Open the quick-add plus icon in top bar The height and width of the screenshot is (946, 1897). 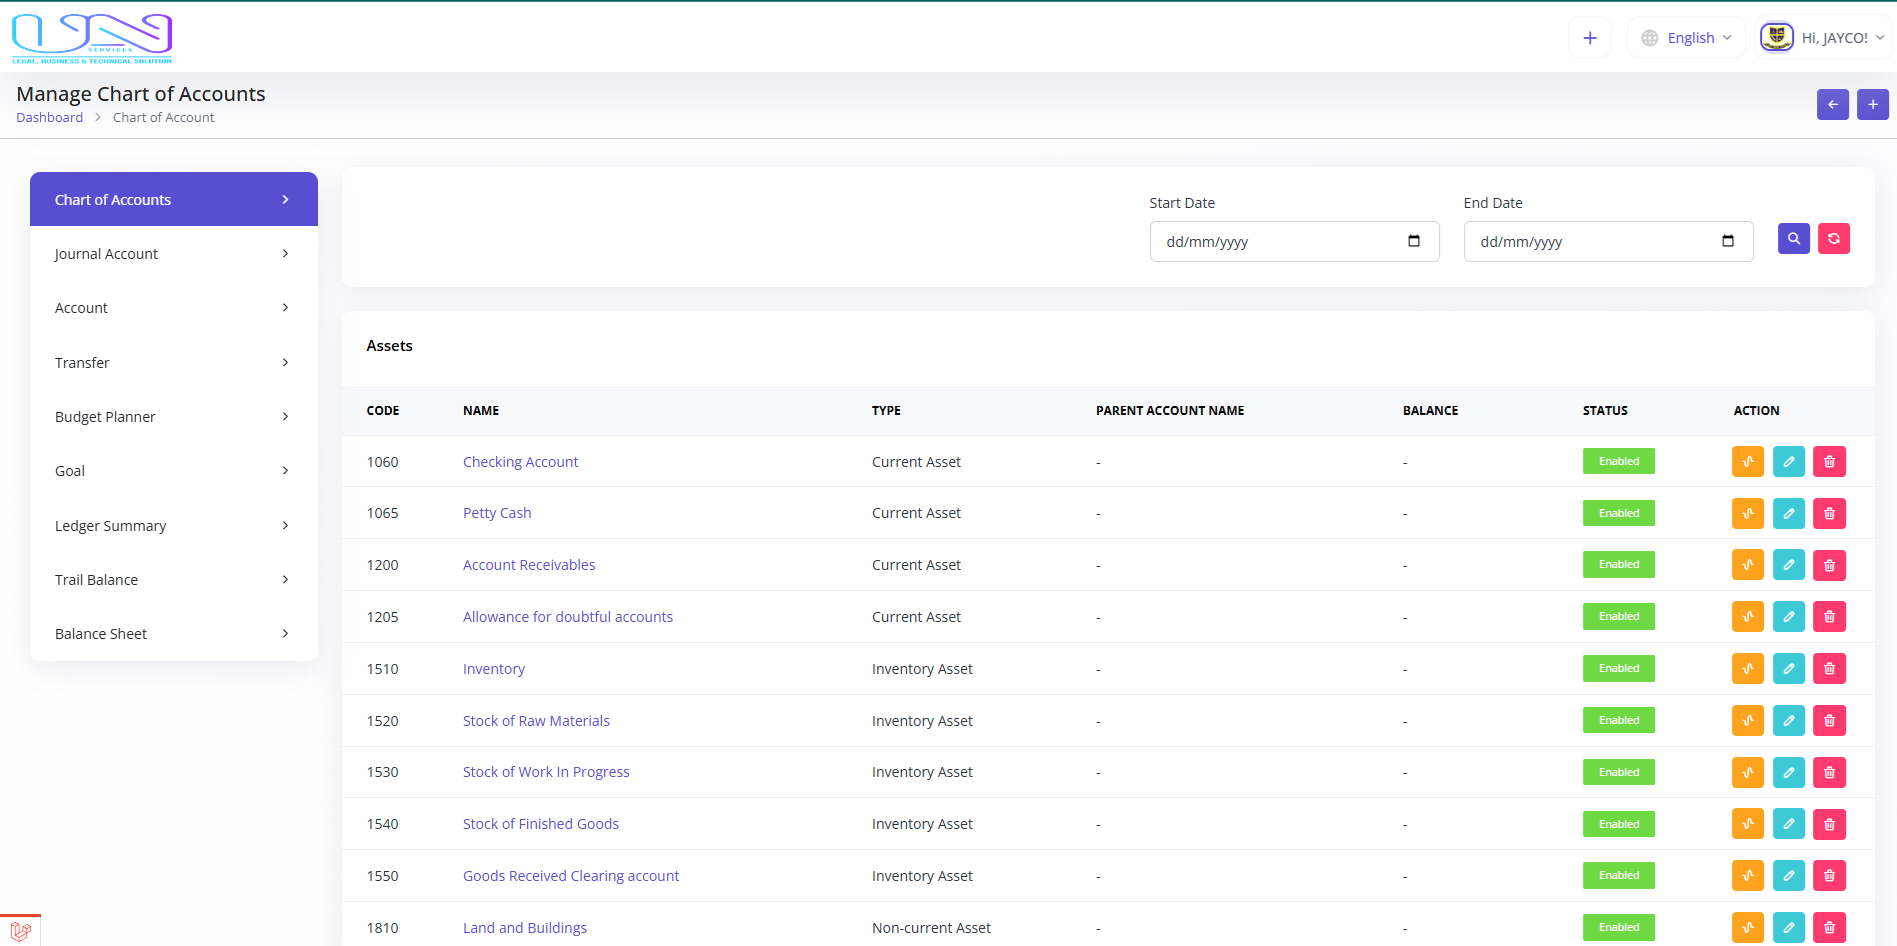pyautogui.click(x=1589, y=38)
